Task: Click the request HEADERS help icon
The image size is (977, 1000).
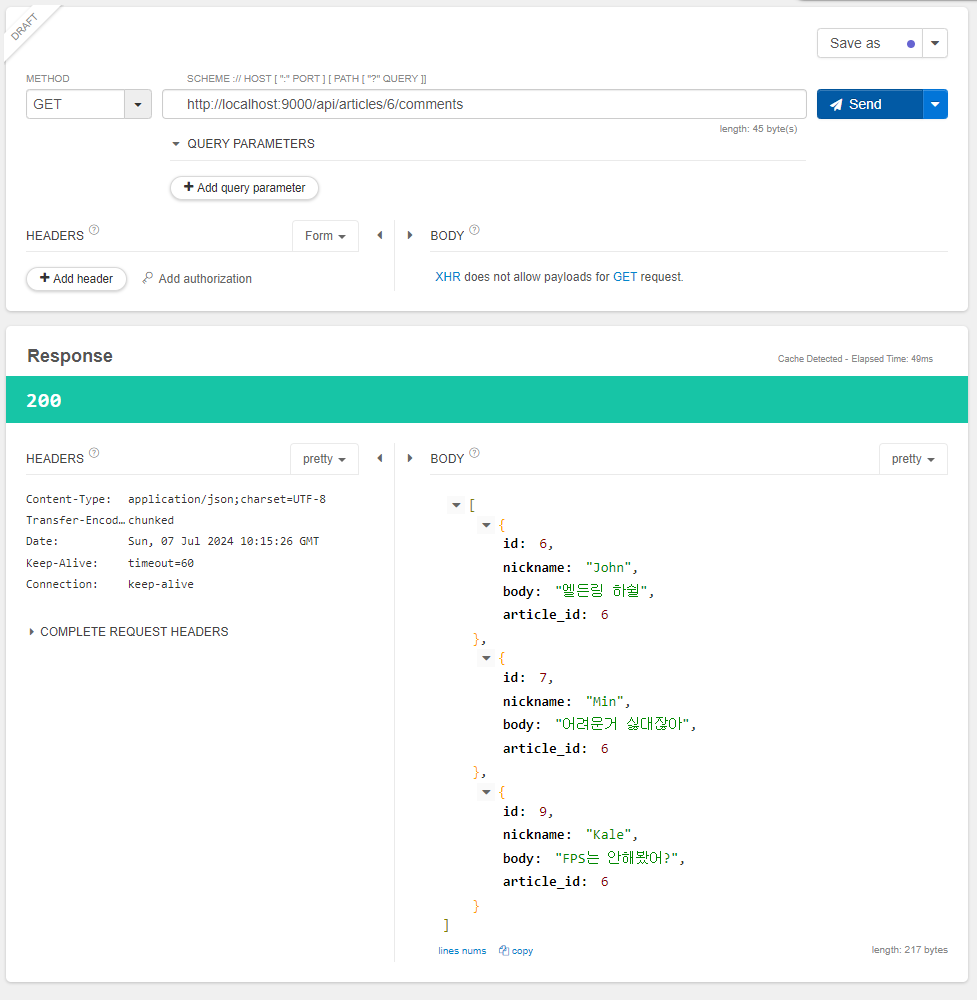Action: tap(94, 230)
